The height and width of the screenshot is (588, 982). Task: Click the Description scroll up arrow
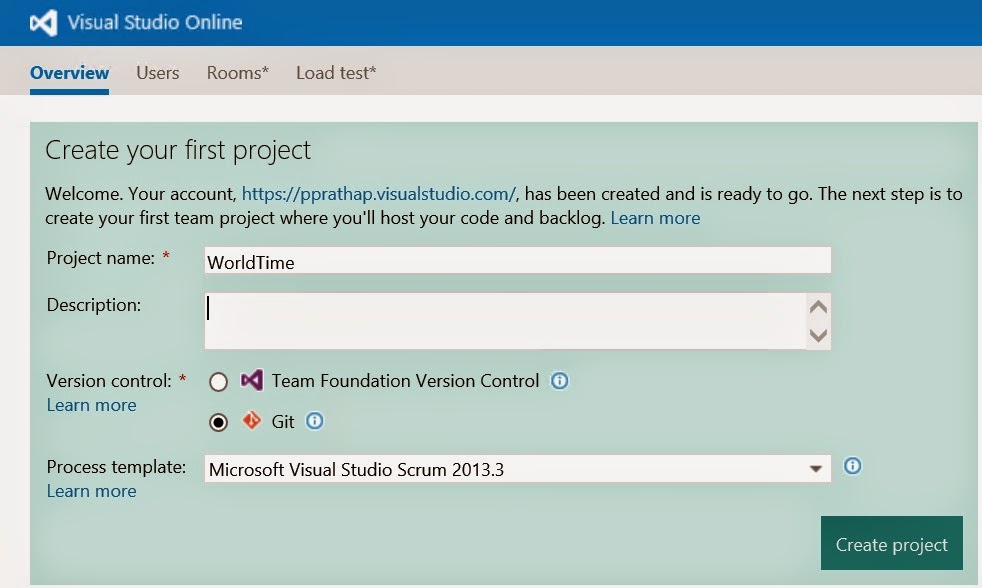pos(818,307)
